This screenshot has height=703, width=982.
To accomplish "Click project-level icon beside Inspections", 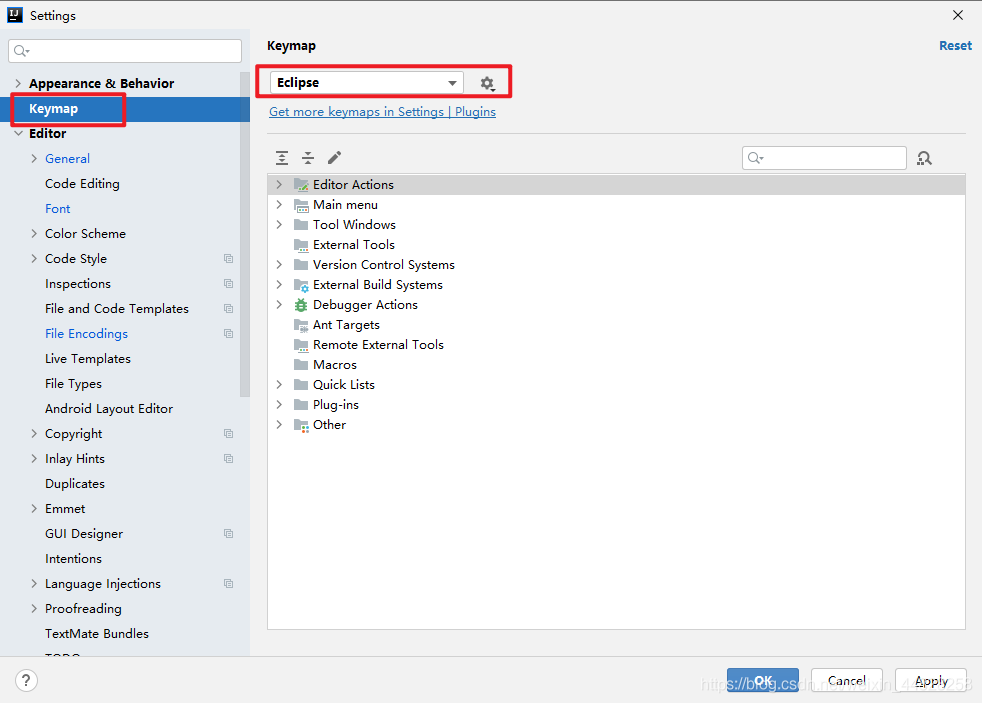I will 229,284.
